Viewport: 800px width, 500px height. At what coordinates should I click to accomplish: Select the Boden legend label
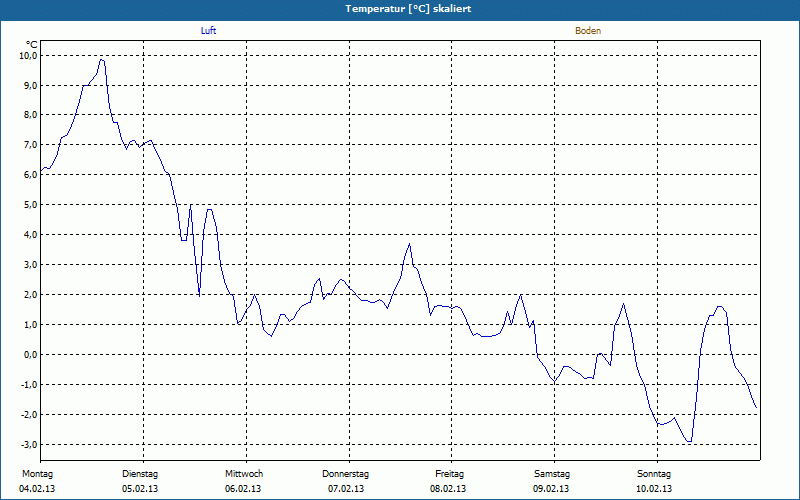588,31
